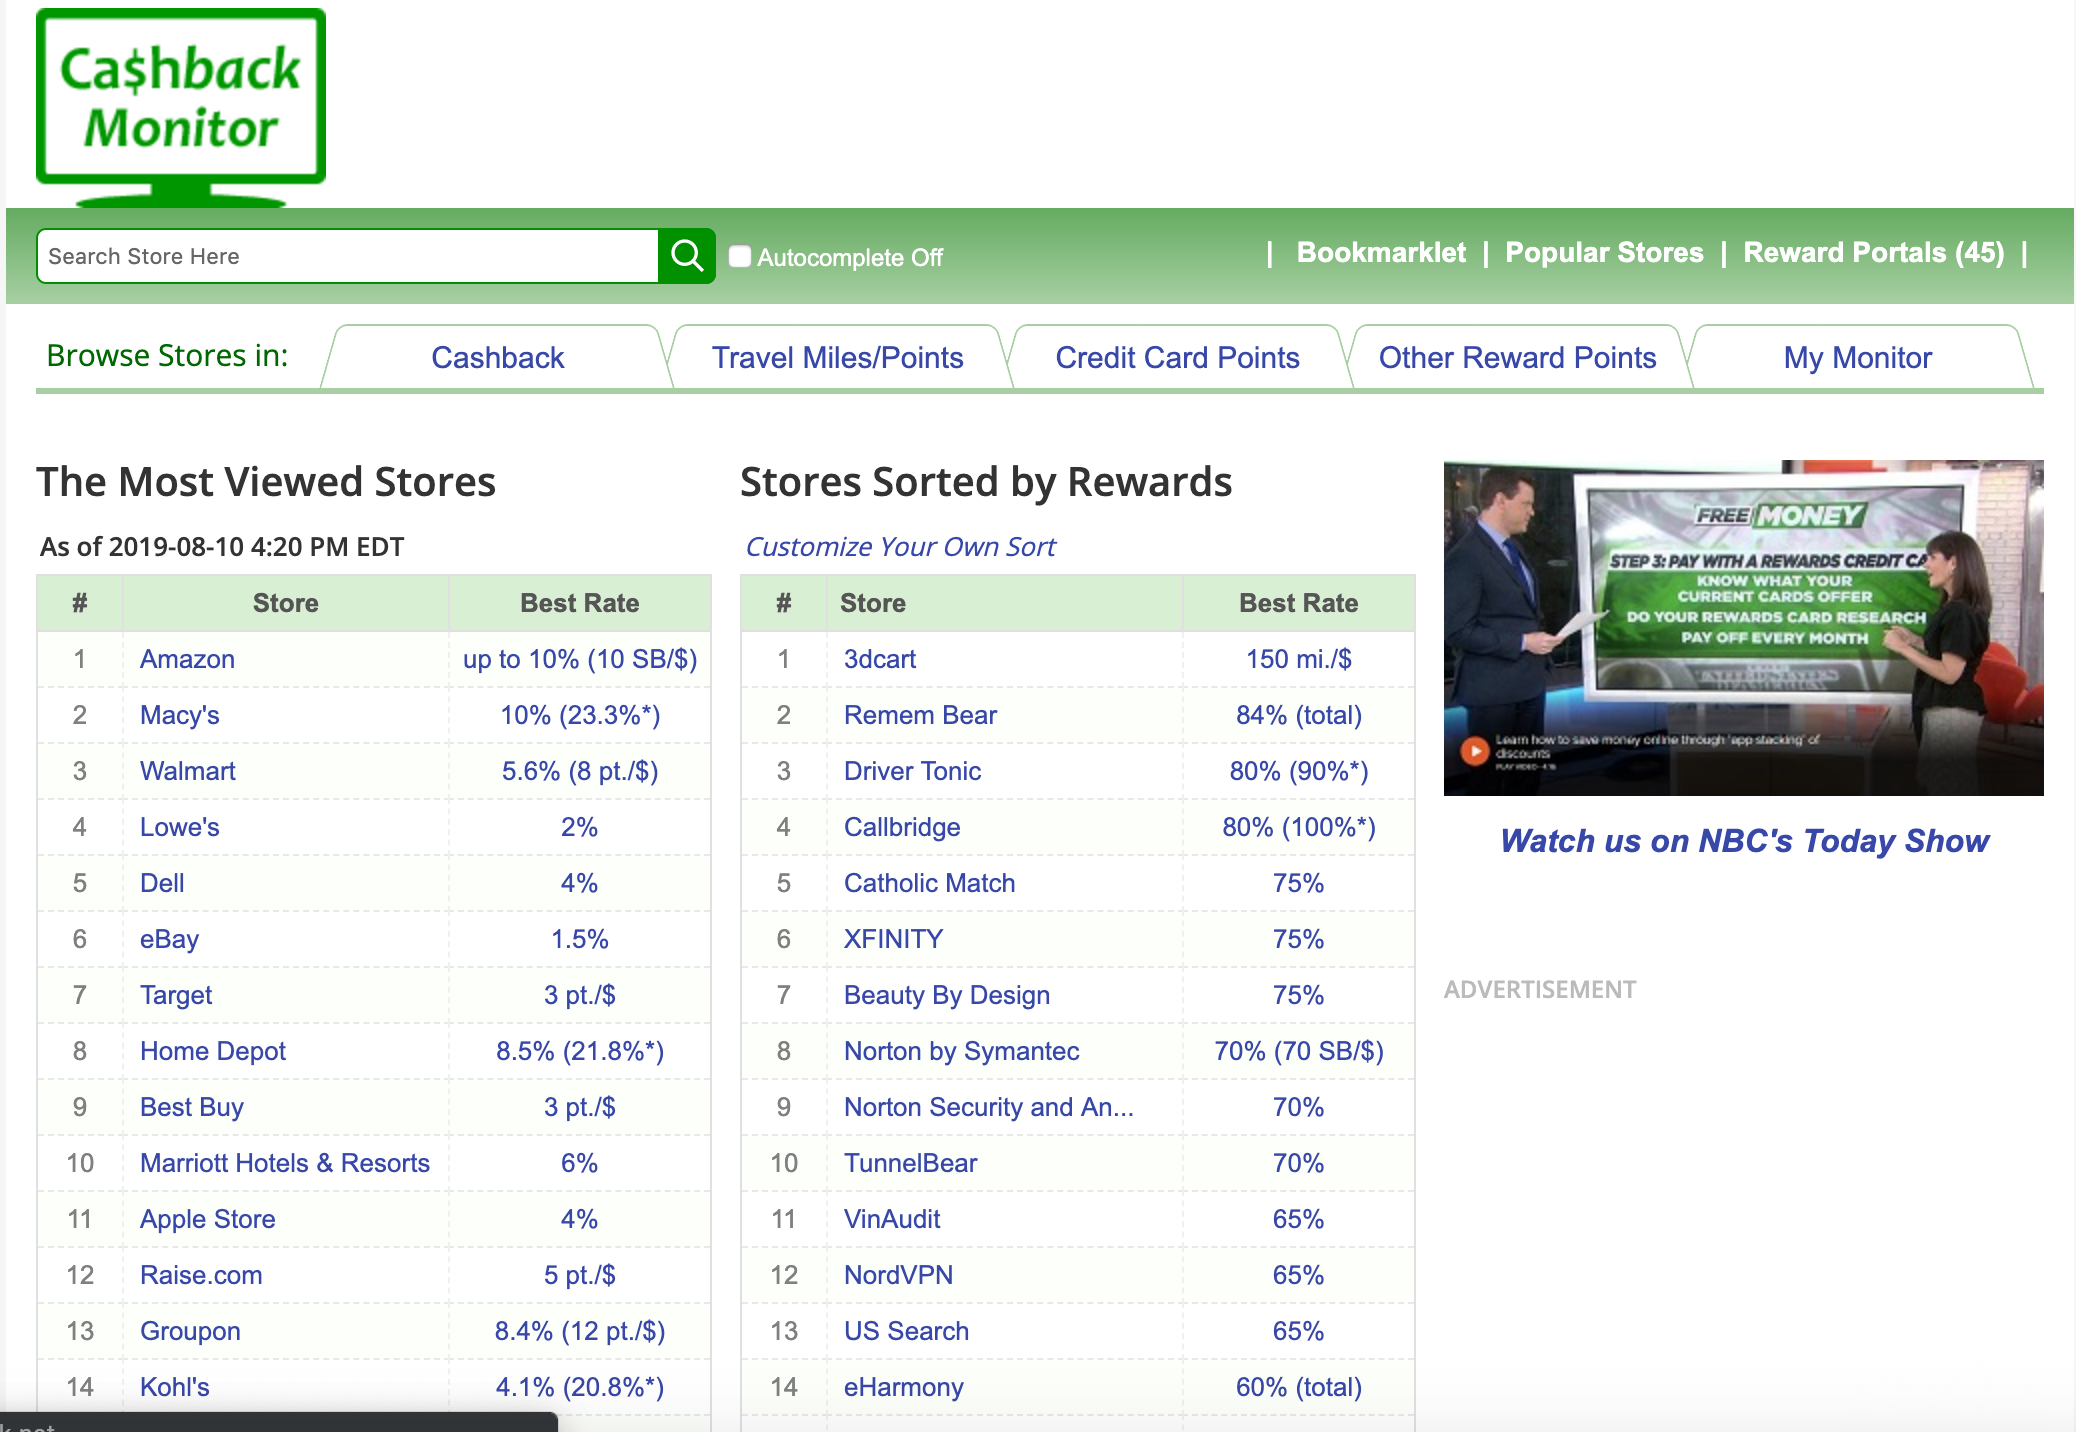Click the Driver Tonic store link
Screen dimensions: 2076x1432
(x=912, y=771)
